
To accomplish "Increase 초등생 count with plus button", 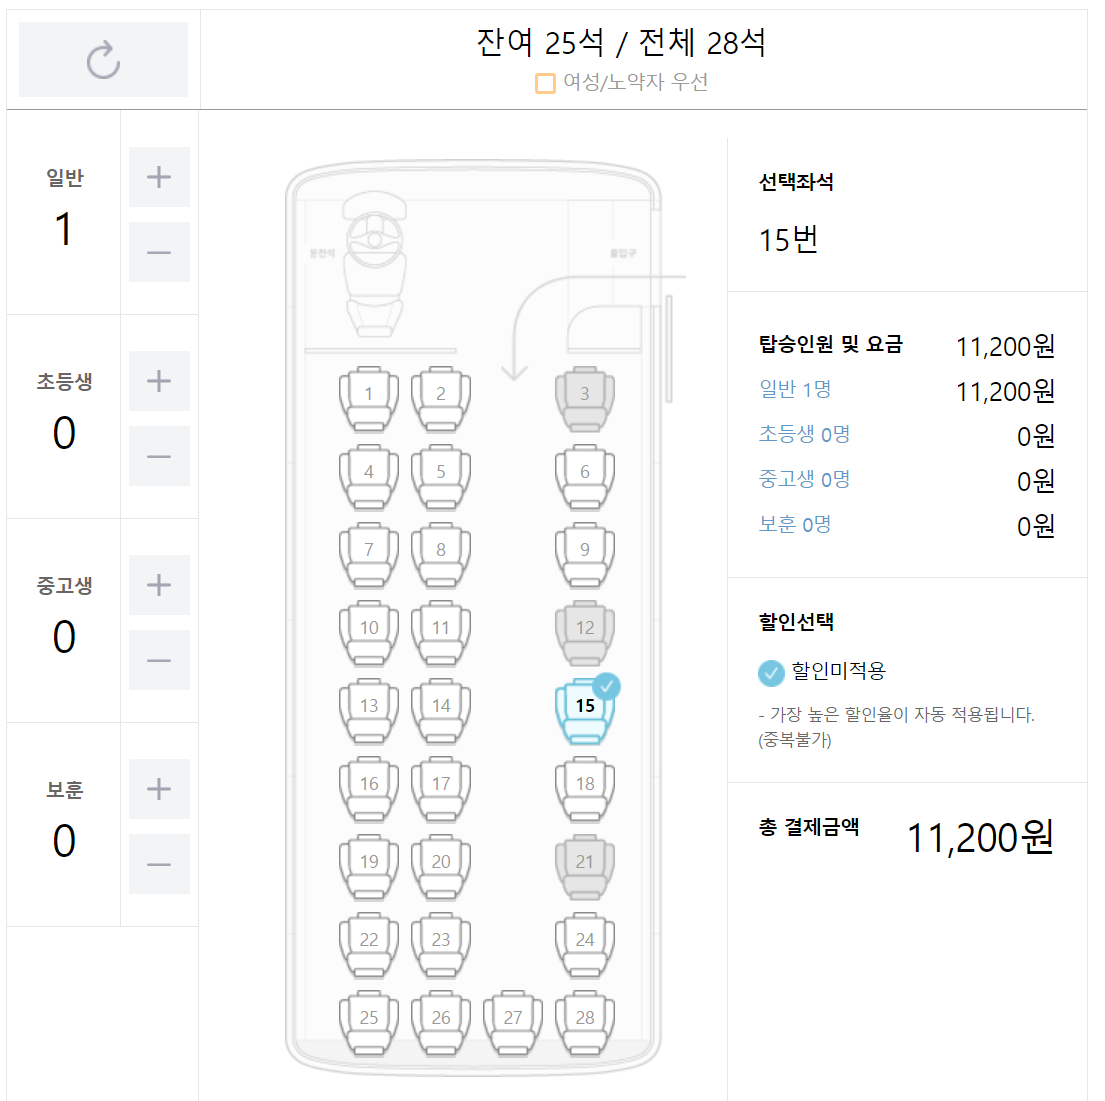I will coord(159,381).
